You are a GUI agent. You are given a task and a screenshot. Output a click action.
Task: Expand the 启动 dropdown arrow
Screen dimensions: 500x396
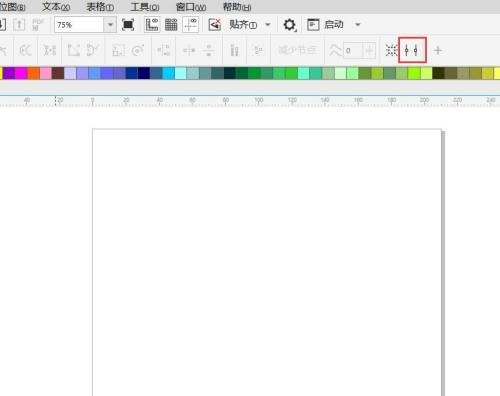(358, 25)
